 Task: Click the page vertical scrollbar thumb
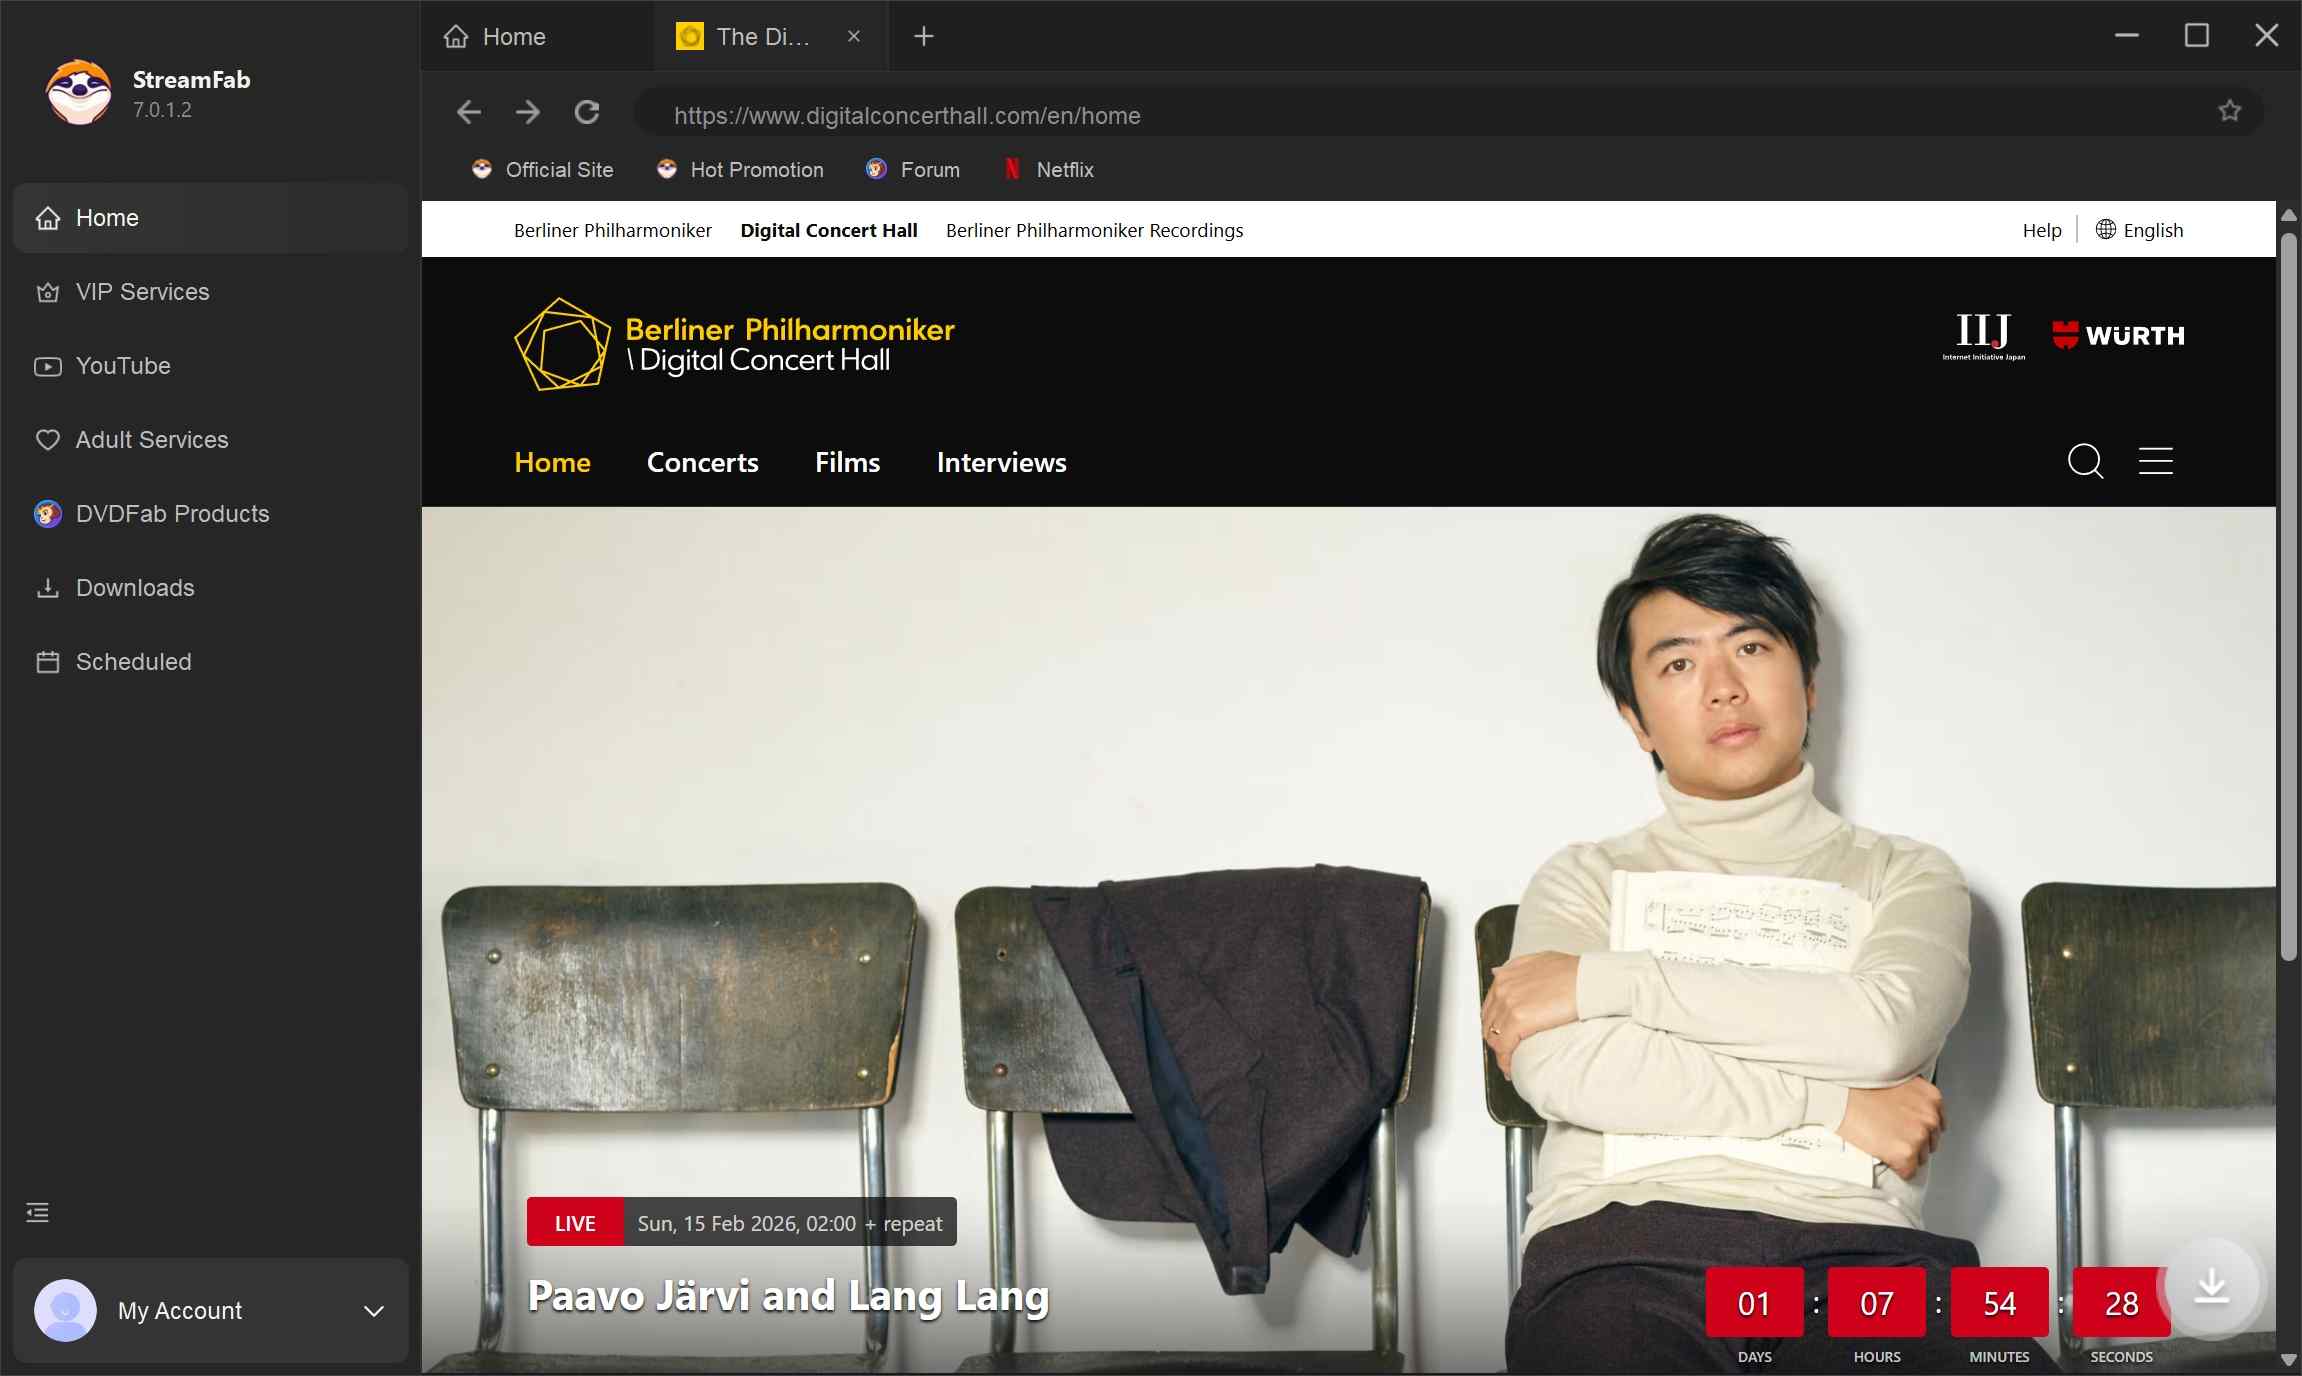[2287, 596]
